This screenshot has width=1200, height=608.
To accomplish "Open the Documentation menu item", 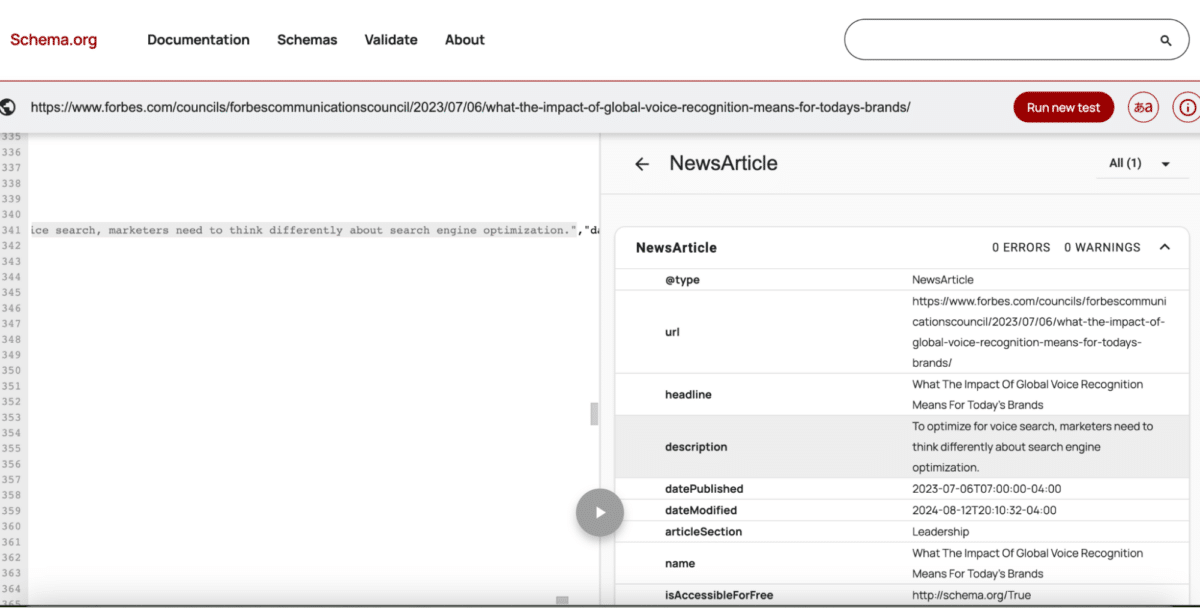I will 198,40.
